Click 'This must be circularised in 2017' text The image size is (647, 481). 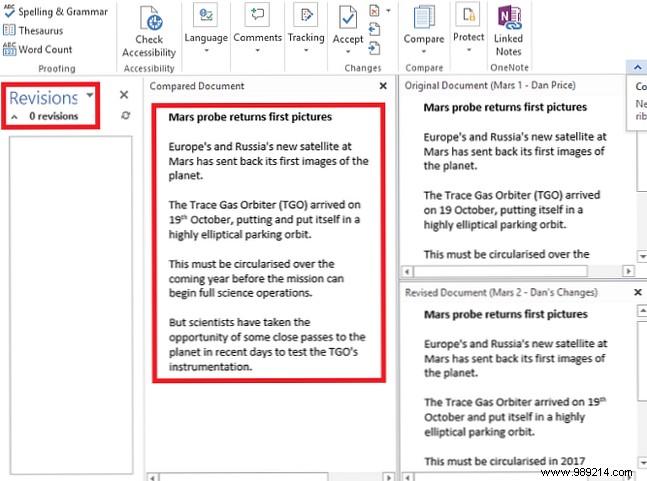point(505,461)
